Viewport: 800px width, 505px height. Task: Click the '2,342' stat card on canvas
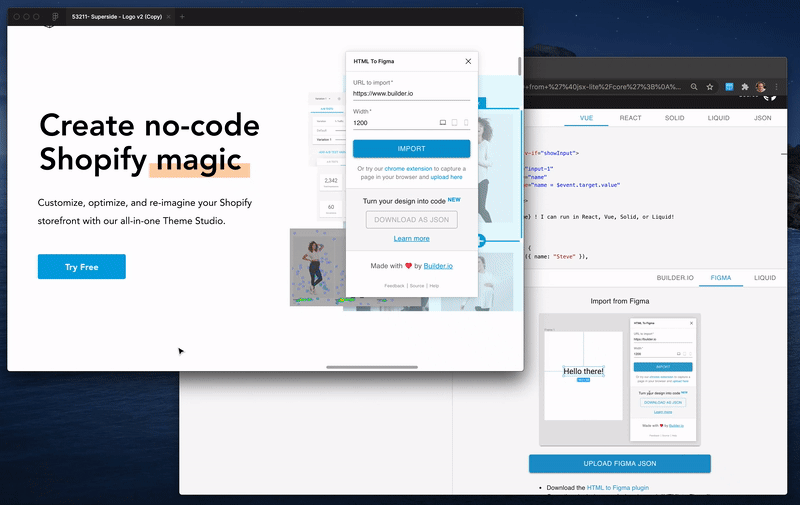[331, 182]
